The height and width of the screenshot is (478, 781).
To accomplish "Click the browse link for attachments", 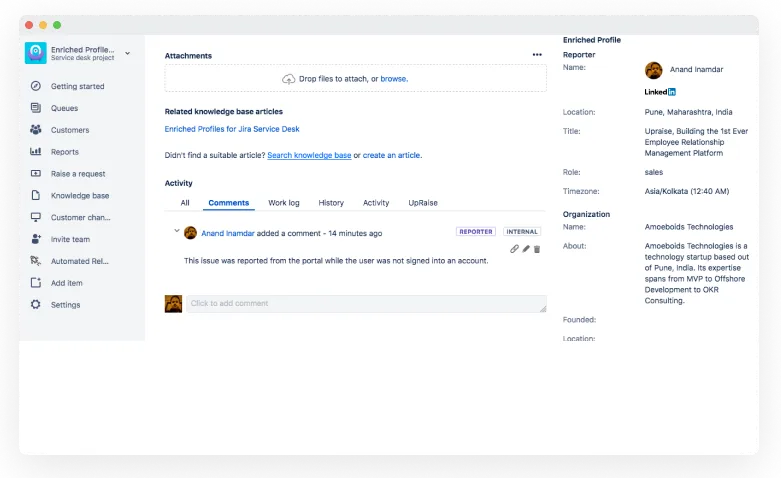I will click(x=393, y=79).
